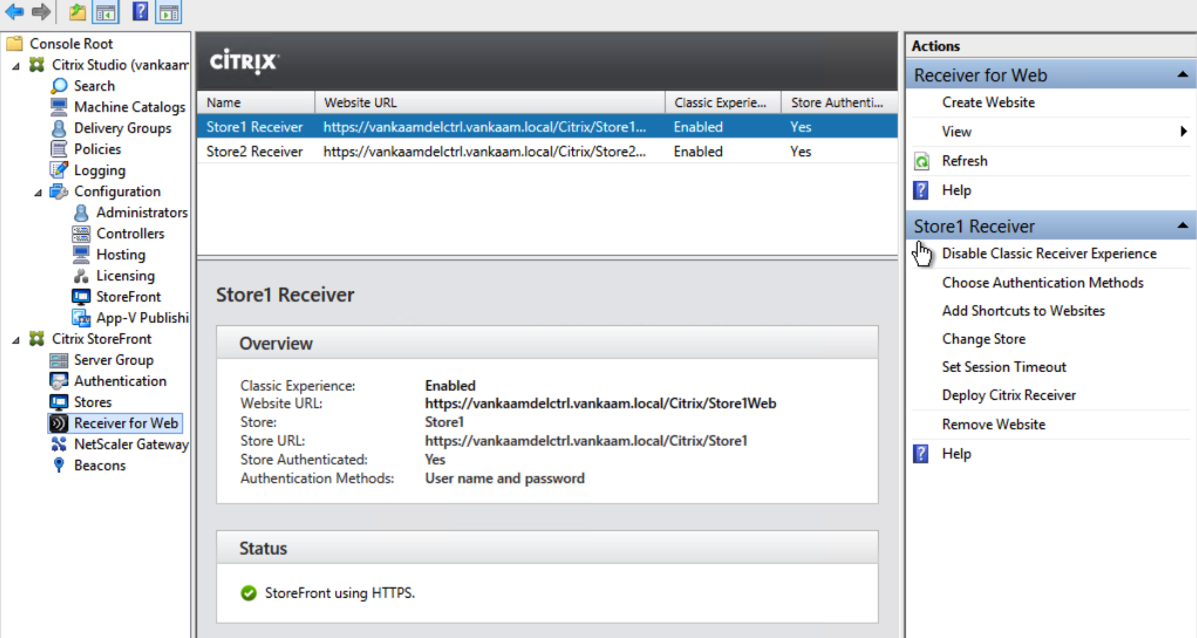Open the View action menu

[957, 131]
